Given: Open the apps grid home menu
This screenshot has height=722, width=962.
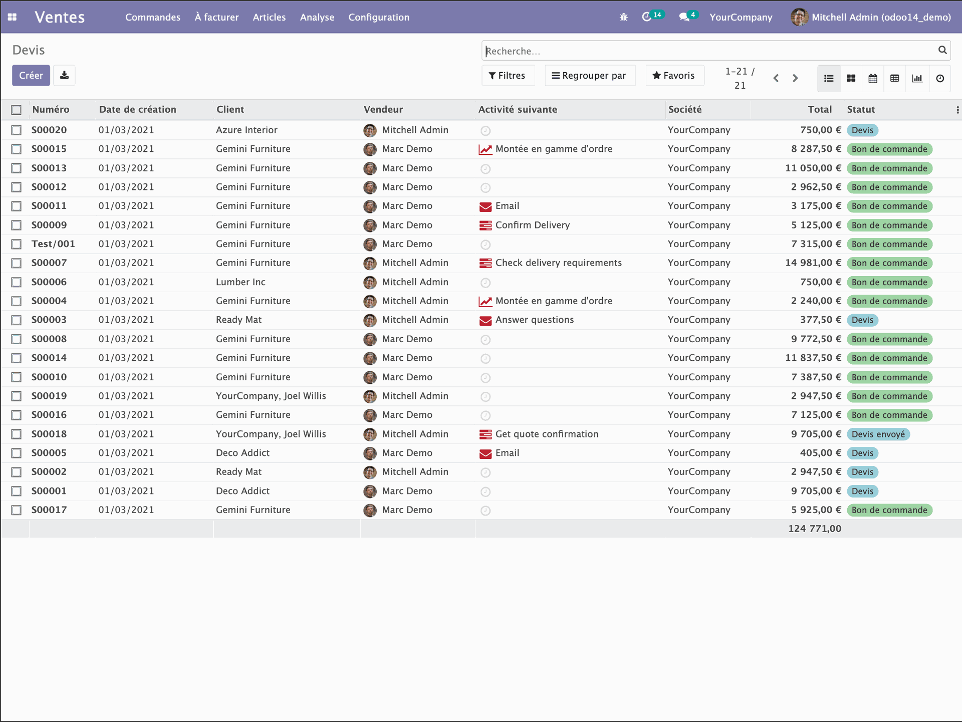Looking at the screenshot, I should [x=13, y=17].
